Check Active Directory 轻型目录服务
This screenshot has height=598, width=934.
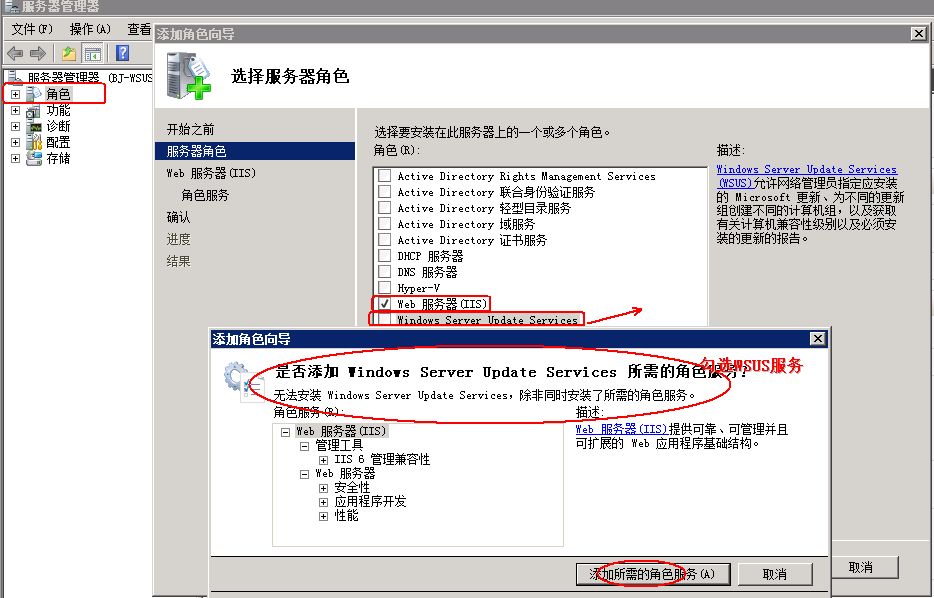(x=385, y=208)
